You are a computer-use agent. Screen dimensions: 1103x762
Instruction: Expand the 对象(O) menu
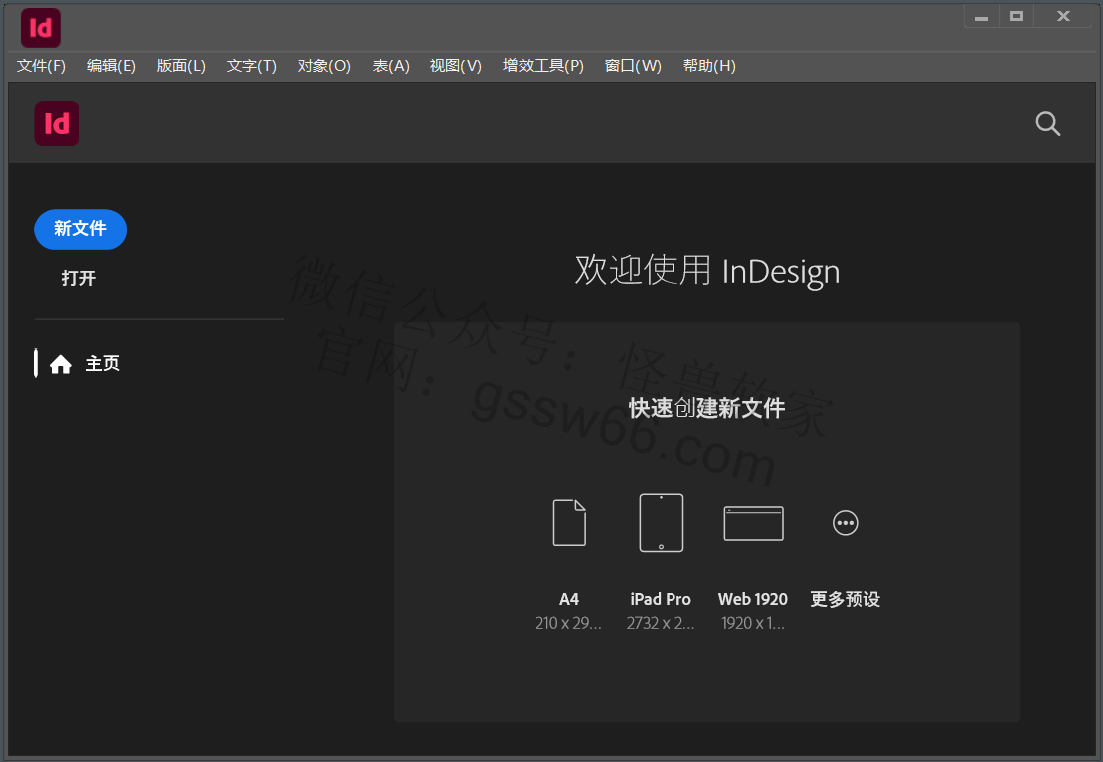[324, 66]
